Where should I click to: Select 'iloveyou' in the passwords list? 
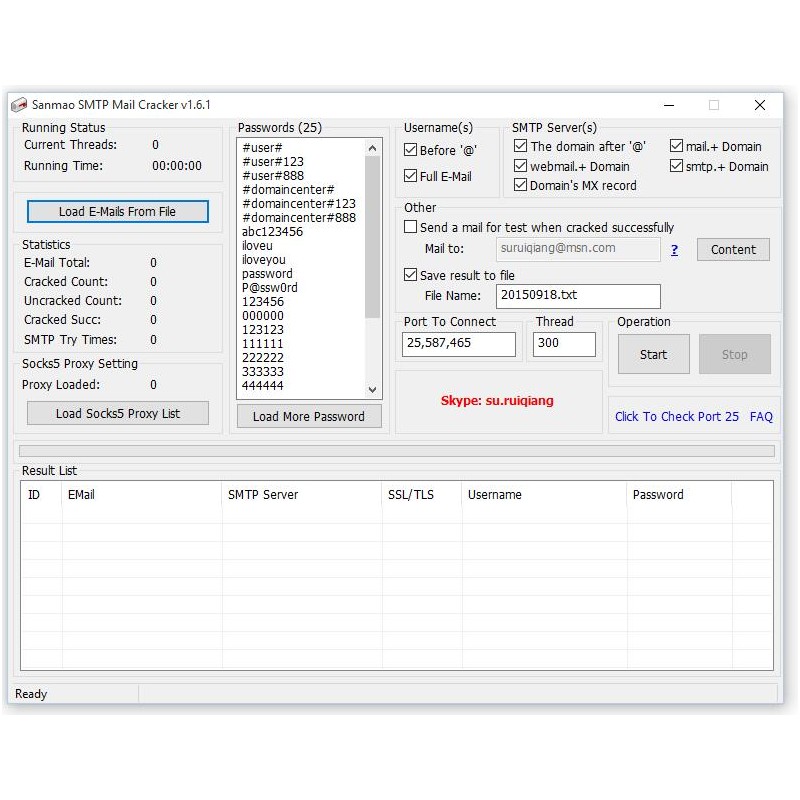[x=264, y=260]
